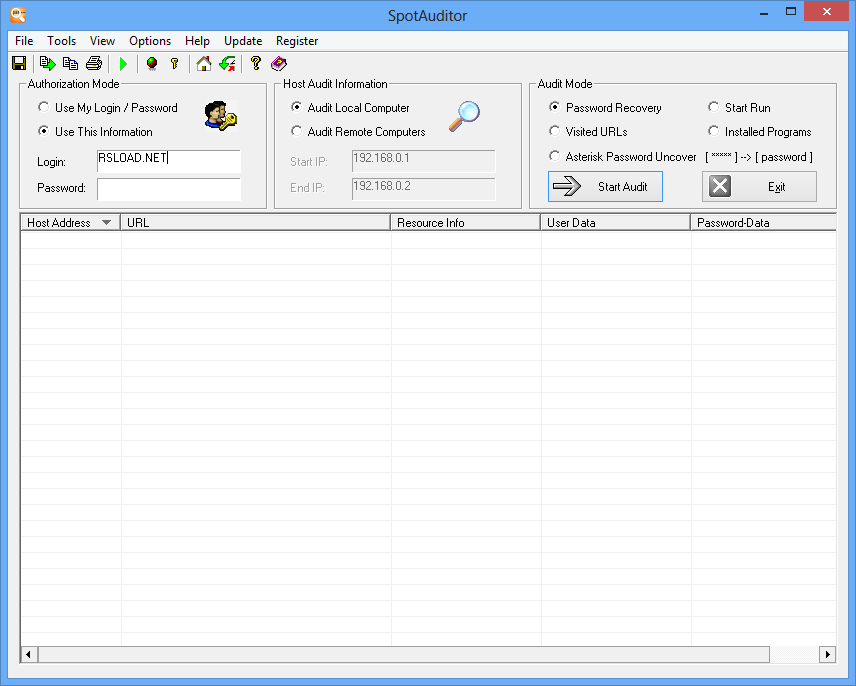Screen dimensions: 856x686
Task: Click the horizontal scrollbar thumb
Action: 403,654
